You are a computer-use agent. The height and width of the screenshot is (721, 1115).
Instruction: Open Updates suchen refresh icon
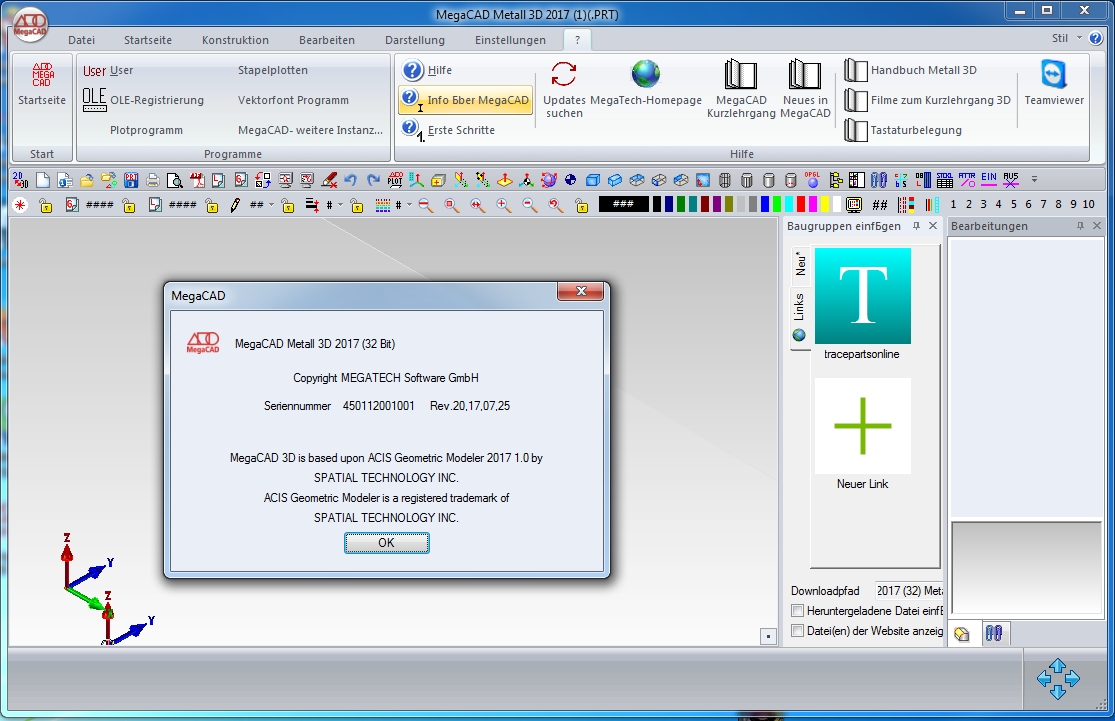click(564, 88)
